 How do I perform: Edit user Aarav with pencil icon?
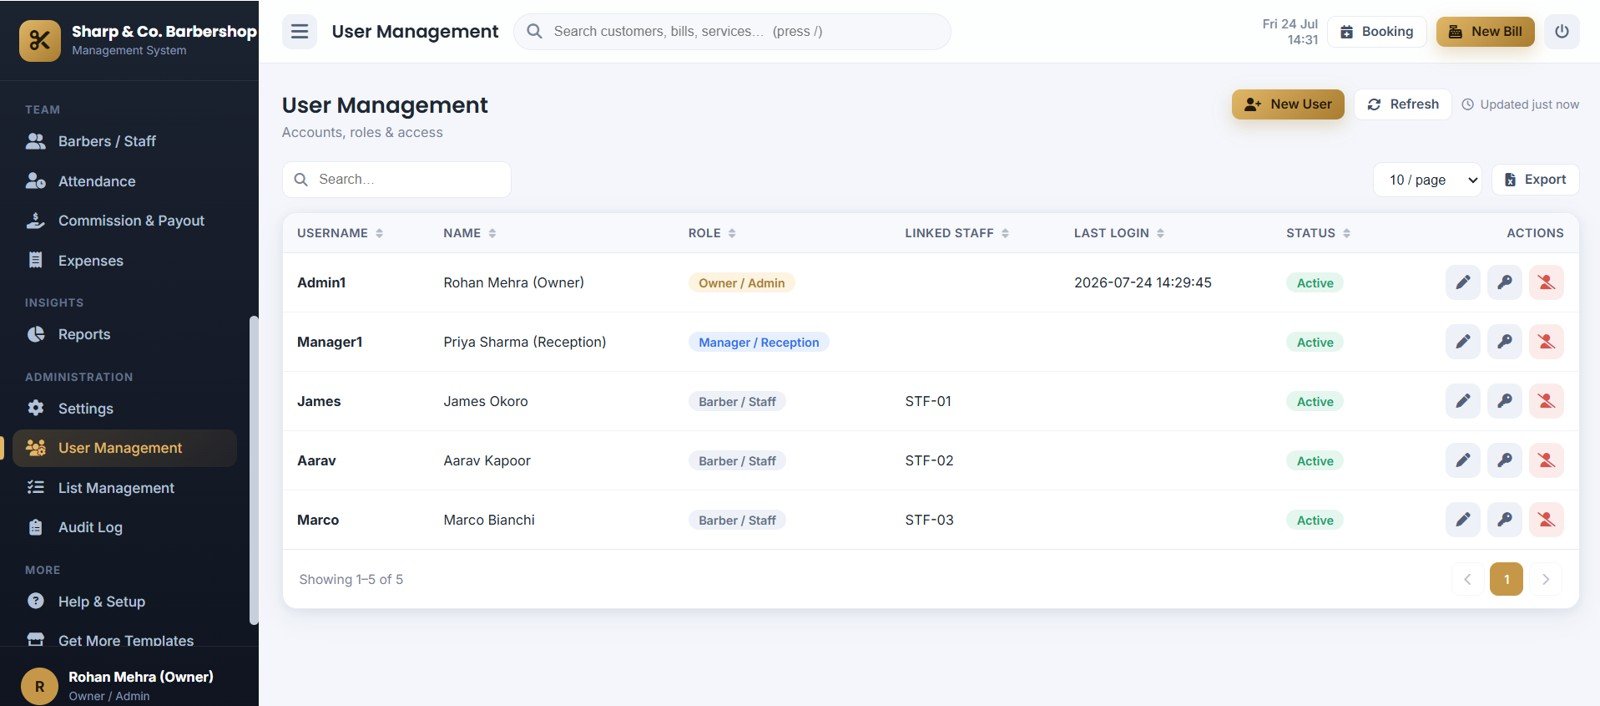[1462, 460]
